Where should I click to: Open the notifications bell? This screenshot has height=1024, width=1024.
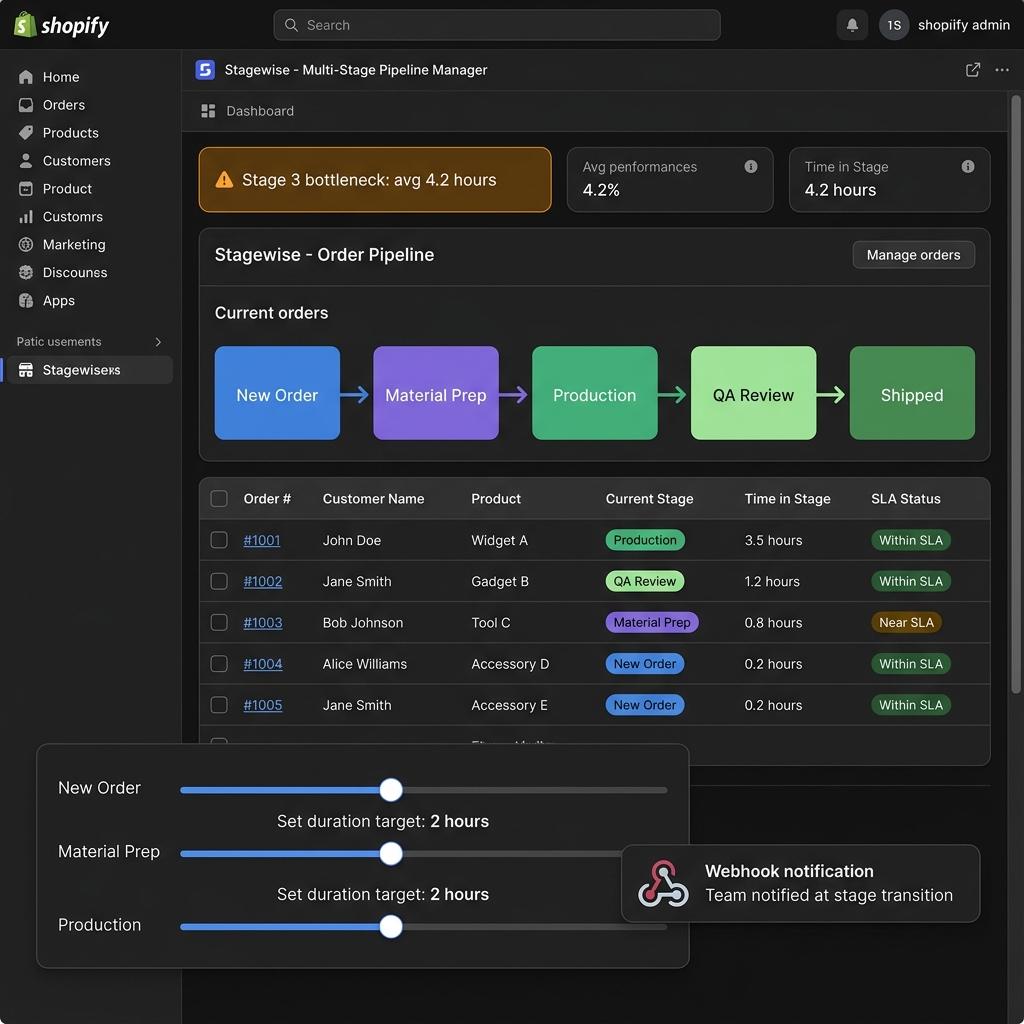[852, 25]
